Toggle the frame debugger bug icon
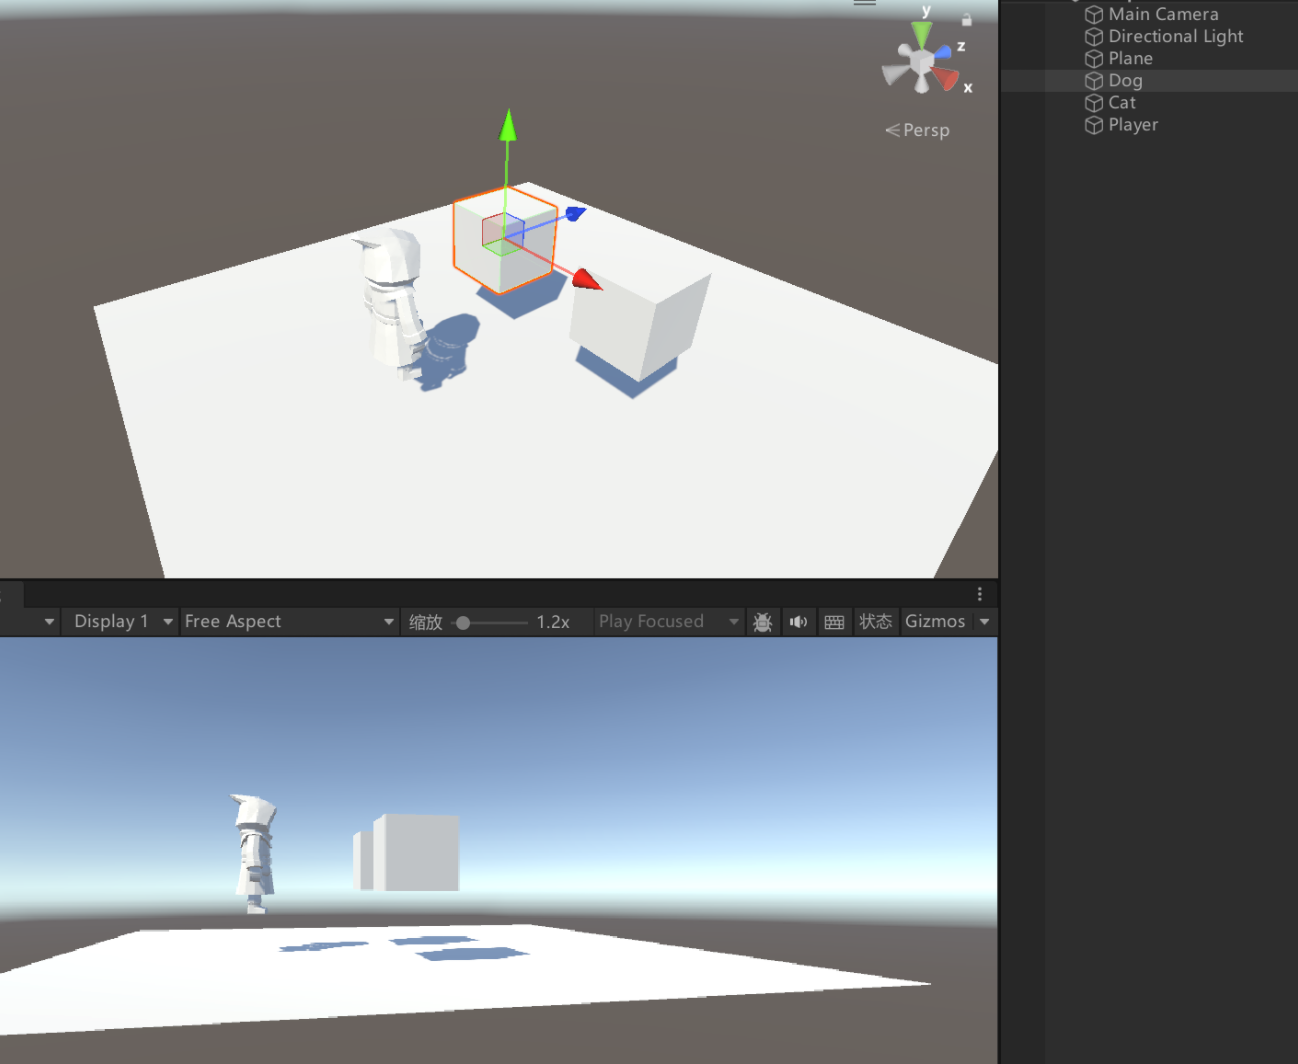This screenshot has height=1064, width=1298. [762, 622]
